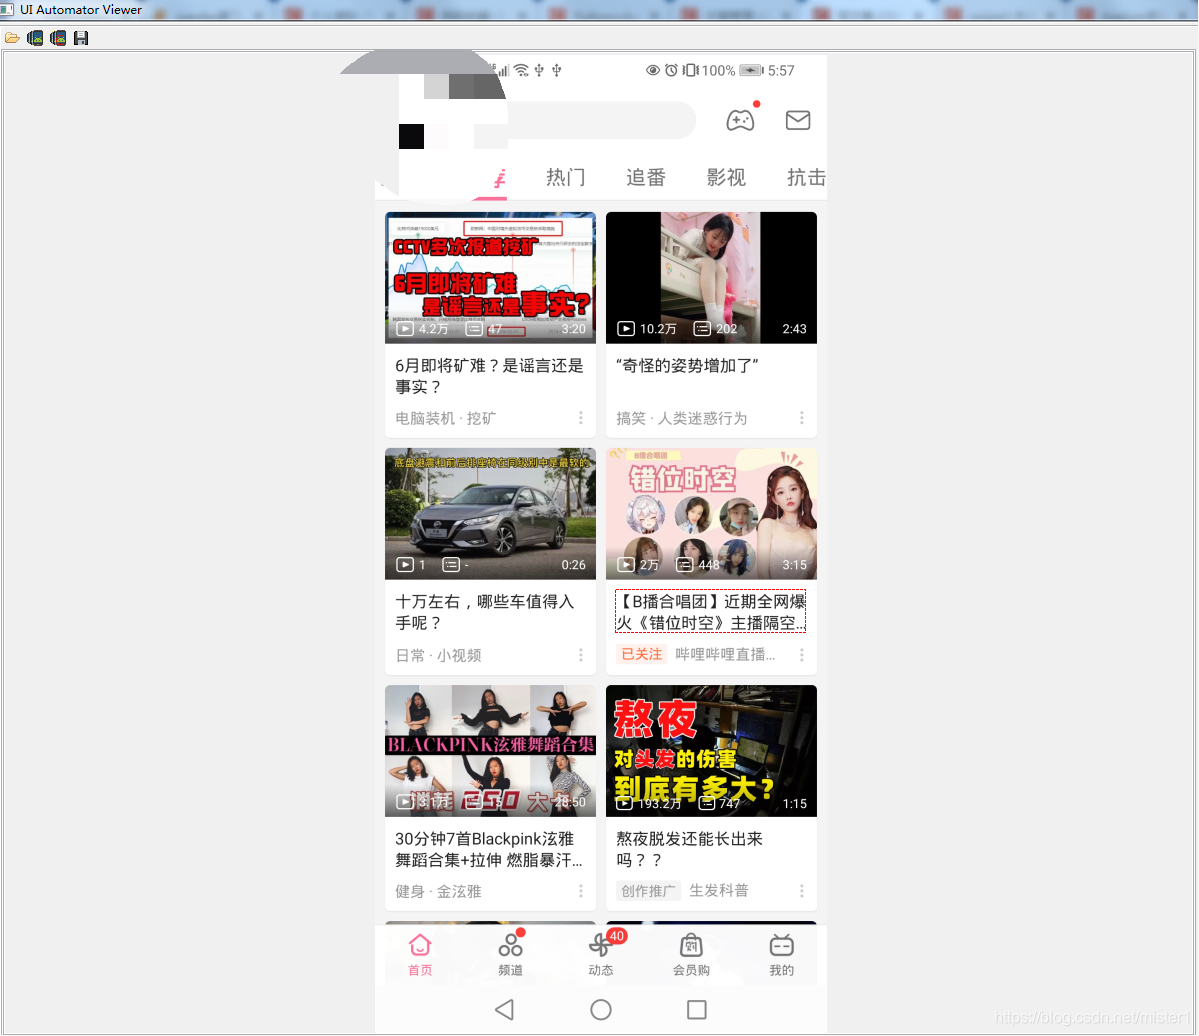Screen dimensions: 1199x1036
Task: Go to the 会员购 bottom tab
Action: (691, 954)
